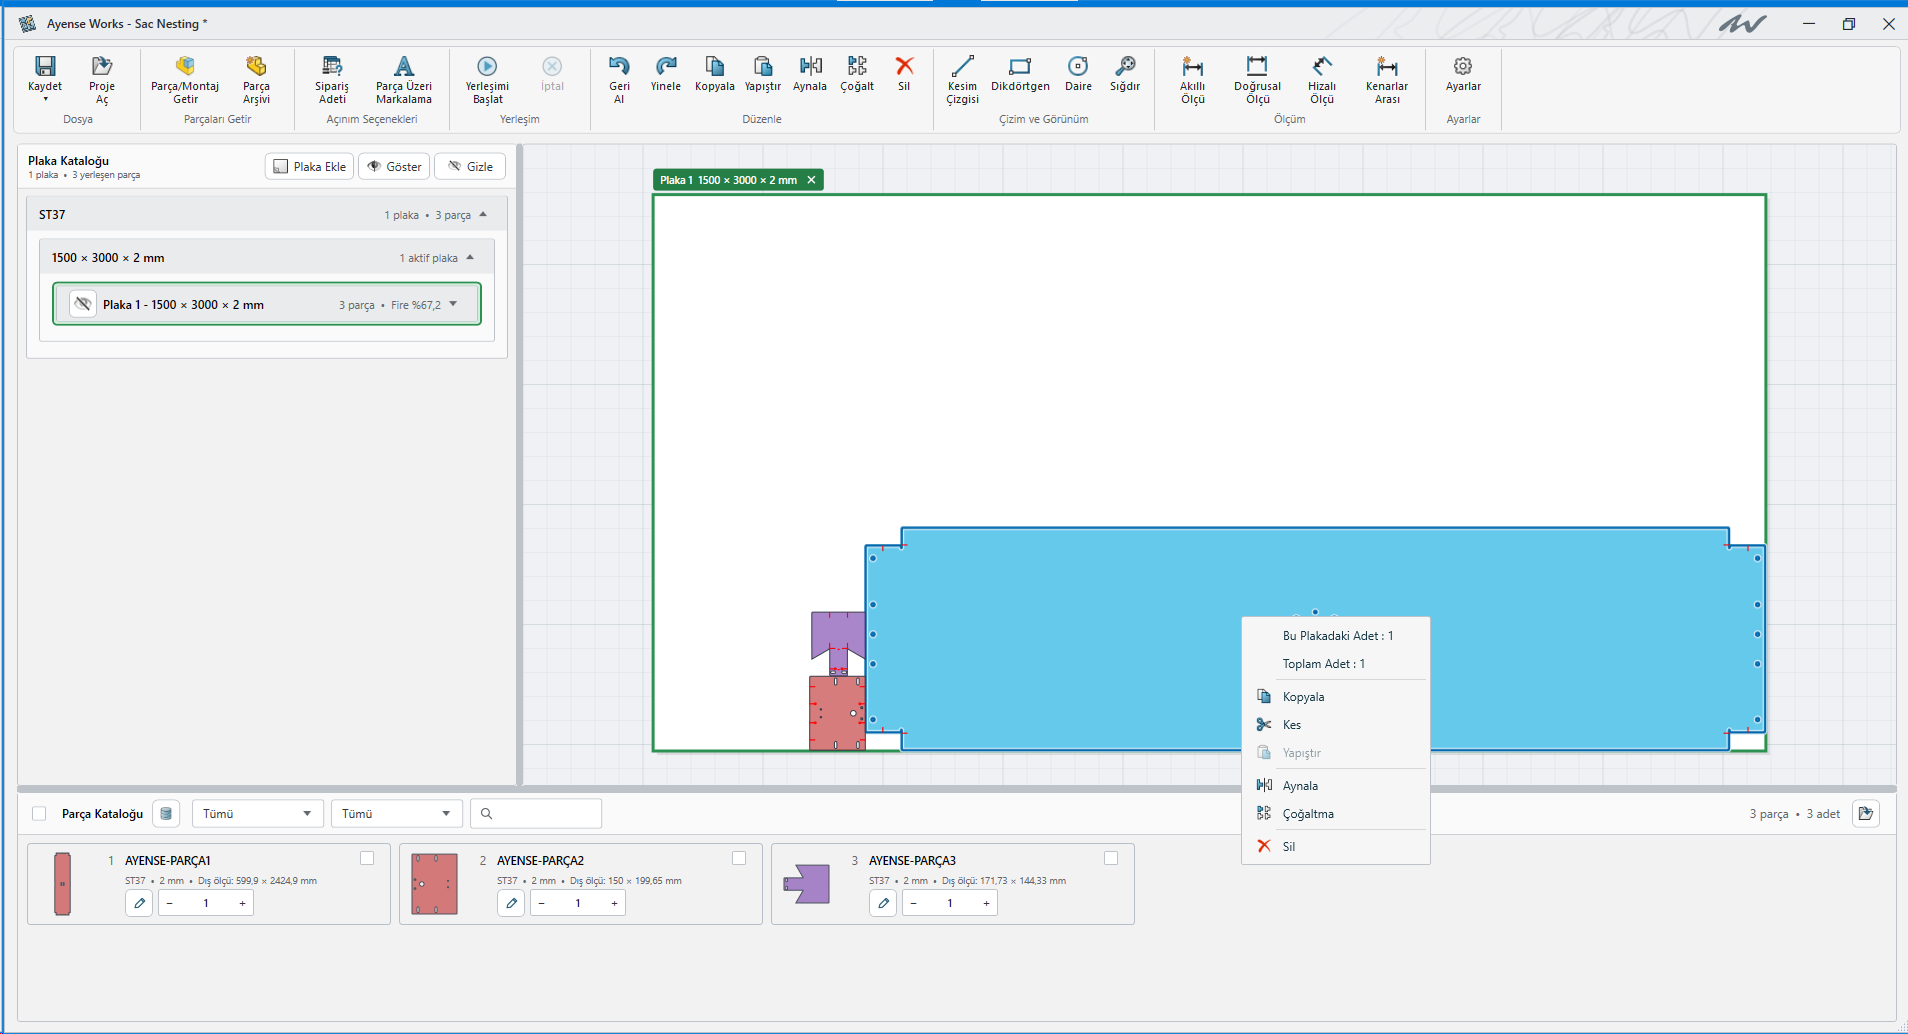Start nesting with Yerleşimi Başlat
This screenshot has width=1908, height=1034.
click(487, 79)
